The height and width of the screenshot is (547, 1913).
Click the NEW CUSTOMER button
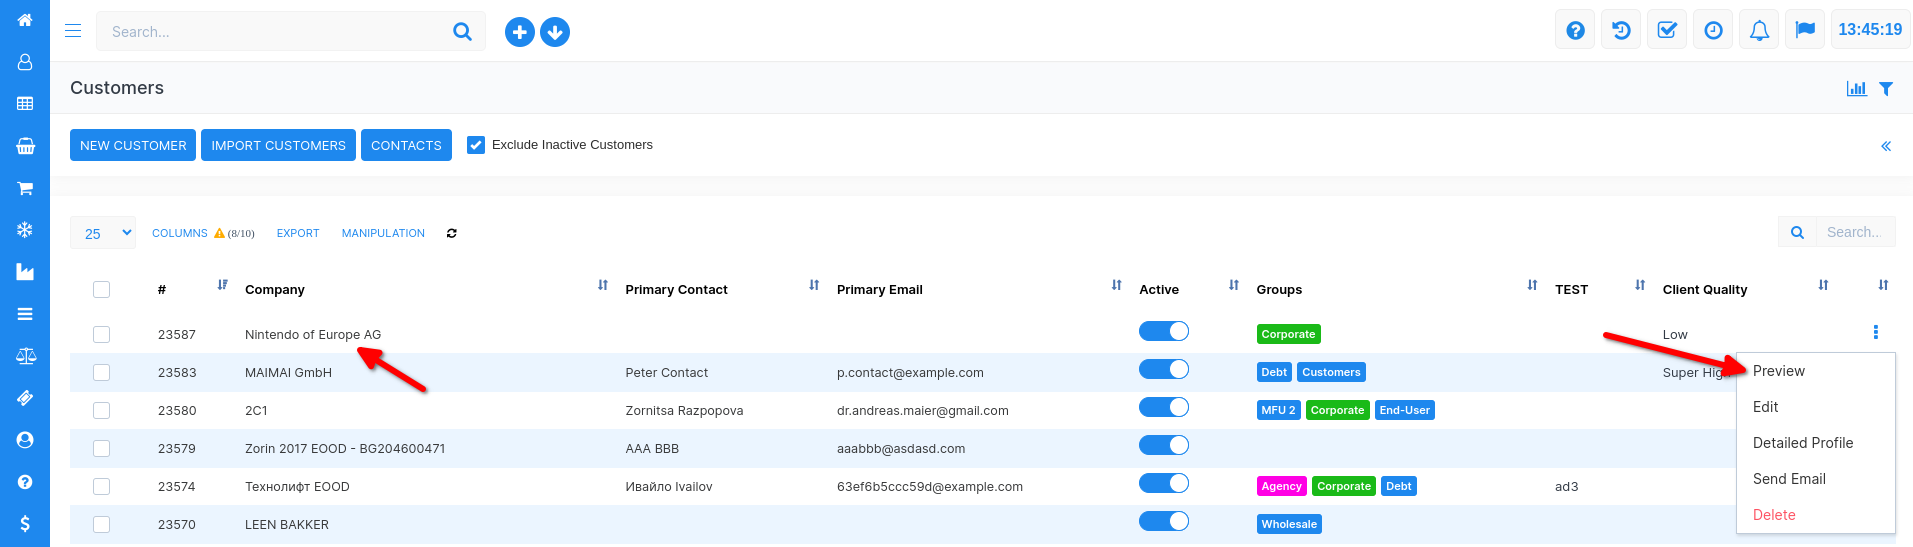[133, 145]
